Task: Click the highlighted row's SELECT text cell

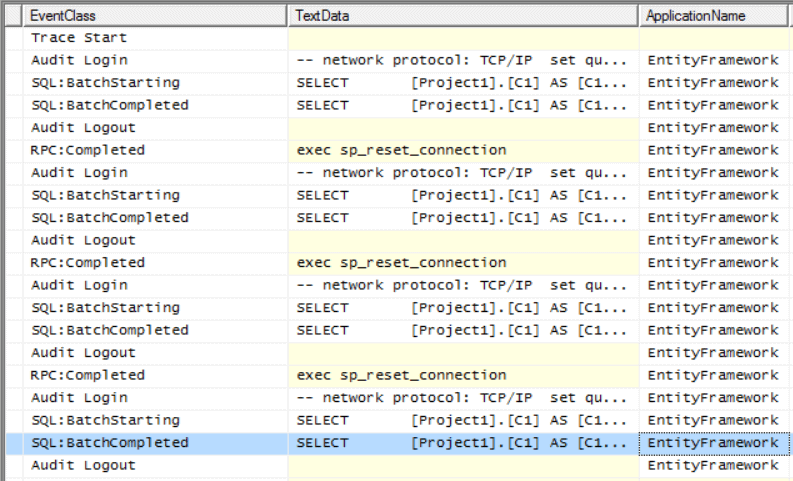Action: point(463,443)
